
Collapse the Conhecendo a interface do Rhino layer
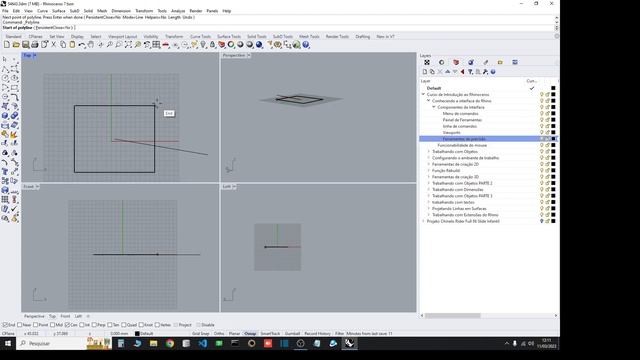[x=429, y=101]
